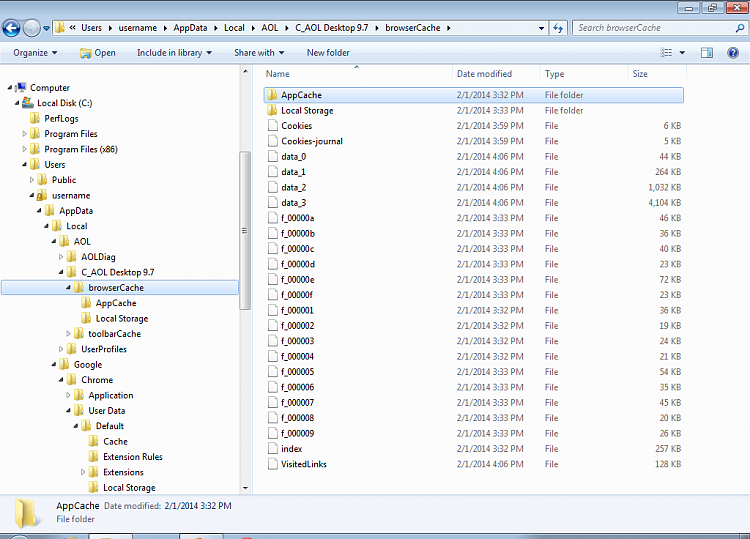The width and height of the screenshot is (750, 539).
Task: Click the navigation pane scroll down arrow
Action: 245,488
